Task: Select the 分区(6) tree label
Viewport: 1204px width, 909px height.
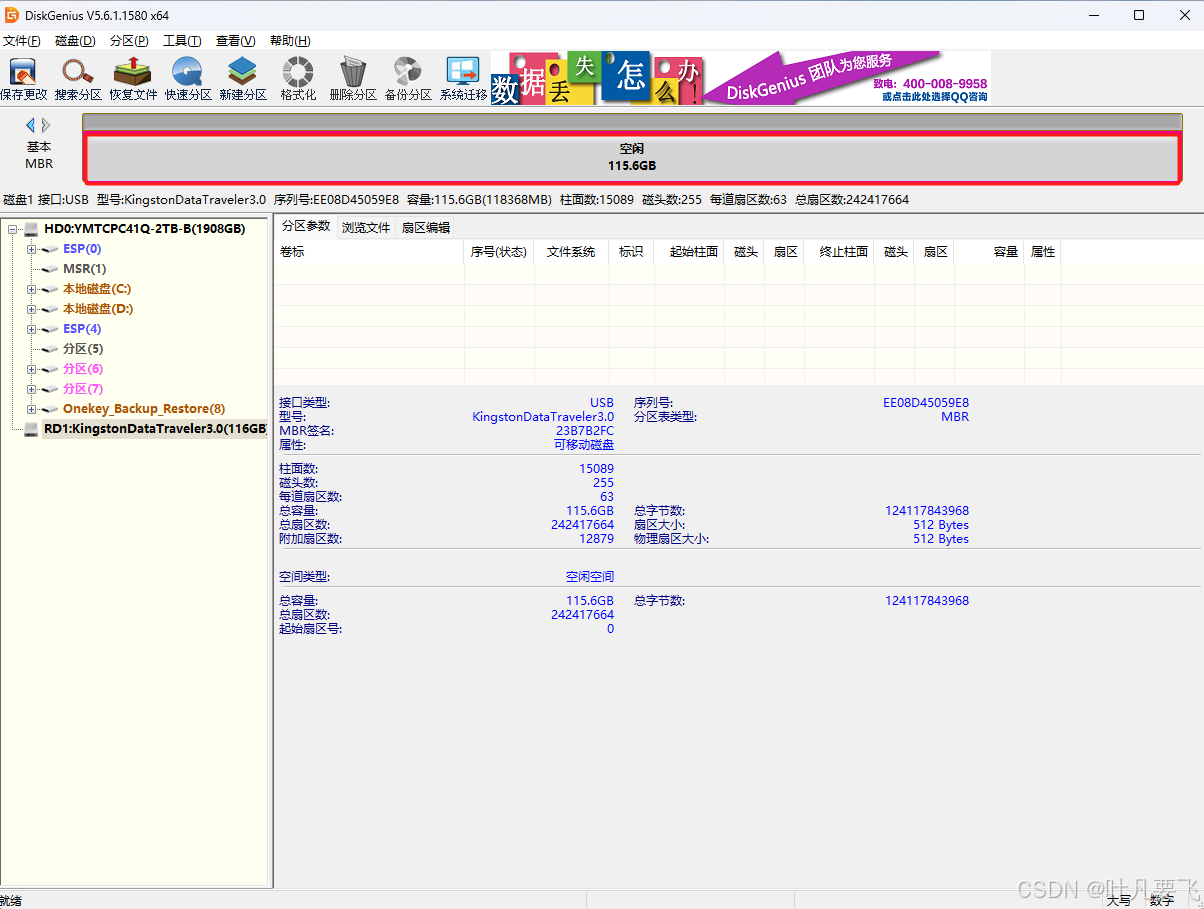Action: (x=83, y=369)
